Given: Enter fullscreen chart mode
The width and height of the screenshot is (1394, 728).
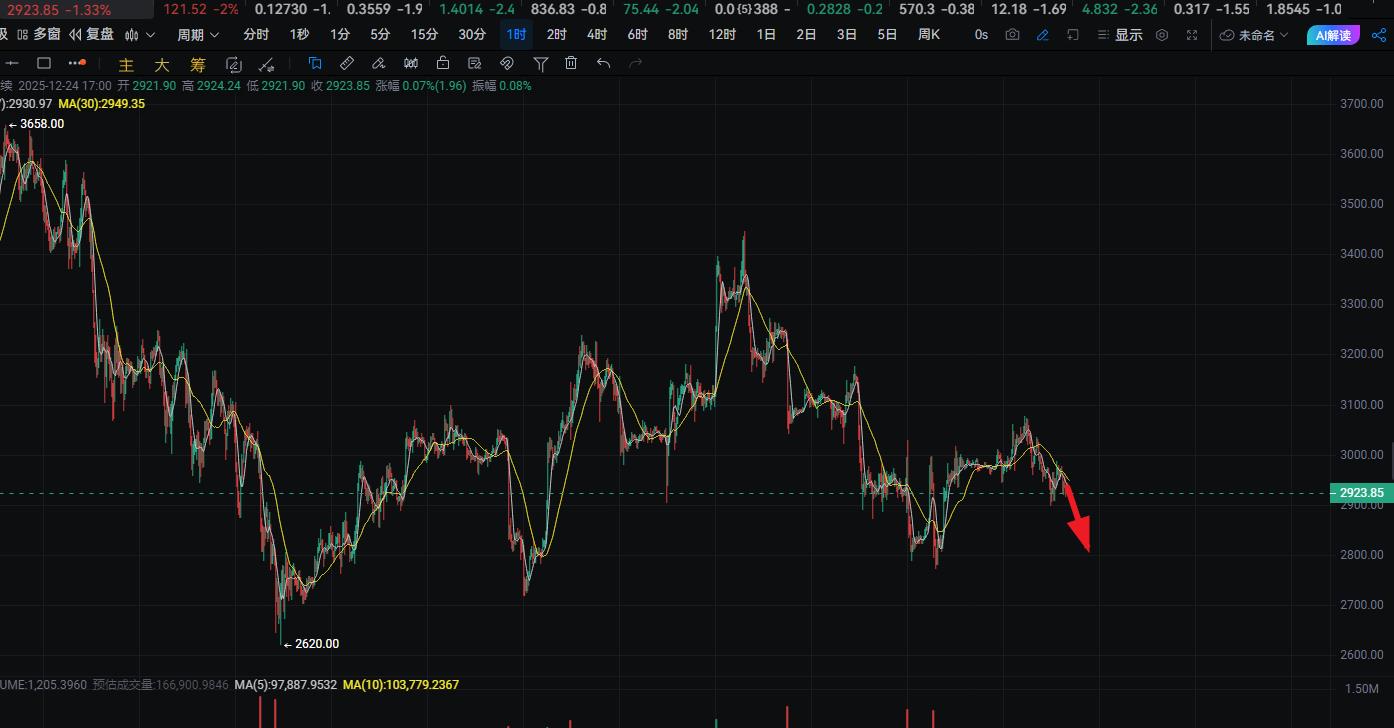Looking at the screenshot, I should pos(1191,35).
